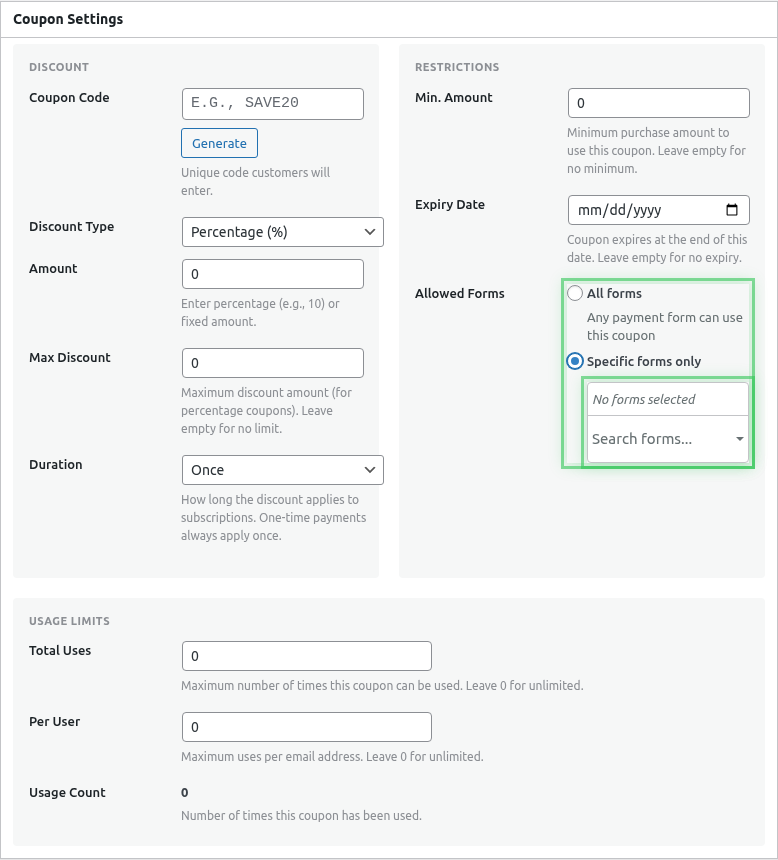Click the Duration dropdown chevron

pos(371,469)
